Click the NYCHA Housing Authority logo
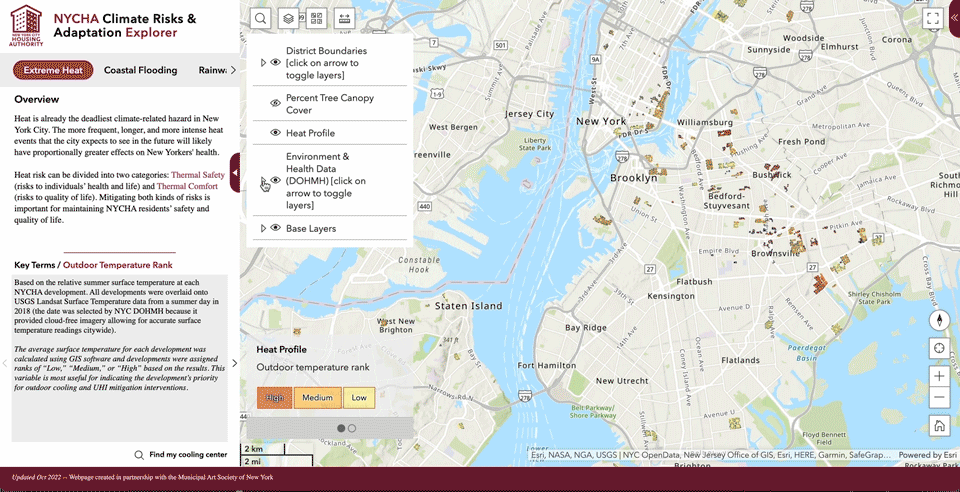 26,26
